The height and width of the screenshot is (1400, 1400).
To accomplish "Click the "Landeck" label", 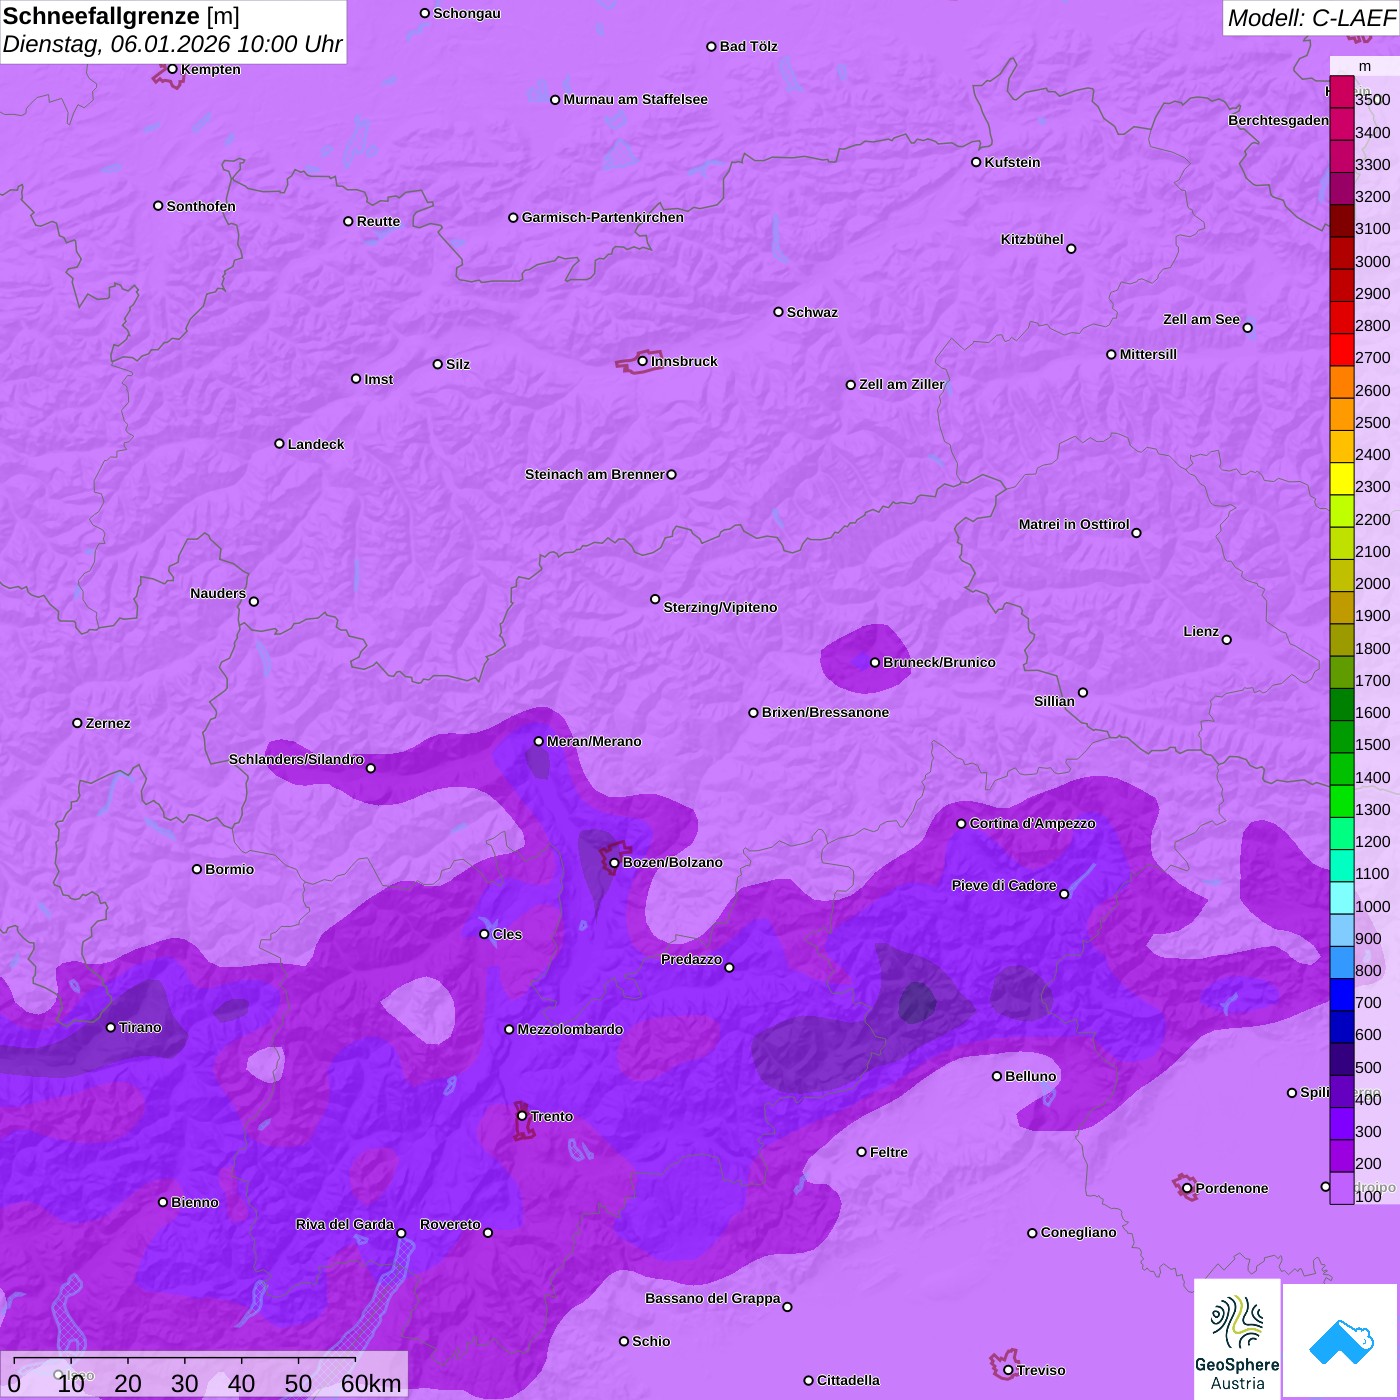I will pos(316,444).
